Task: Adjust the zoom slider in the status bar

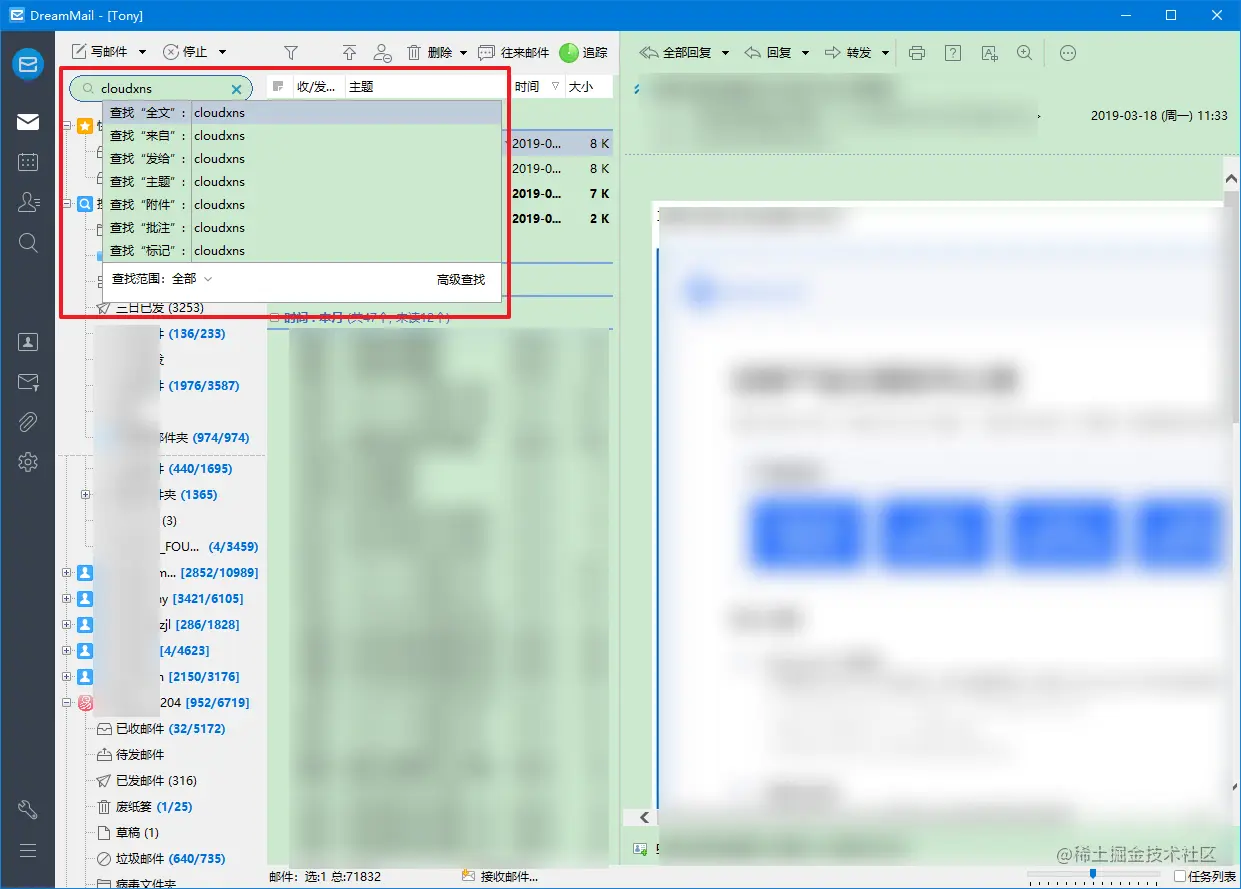Action: (x=1093, y=874)
